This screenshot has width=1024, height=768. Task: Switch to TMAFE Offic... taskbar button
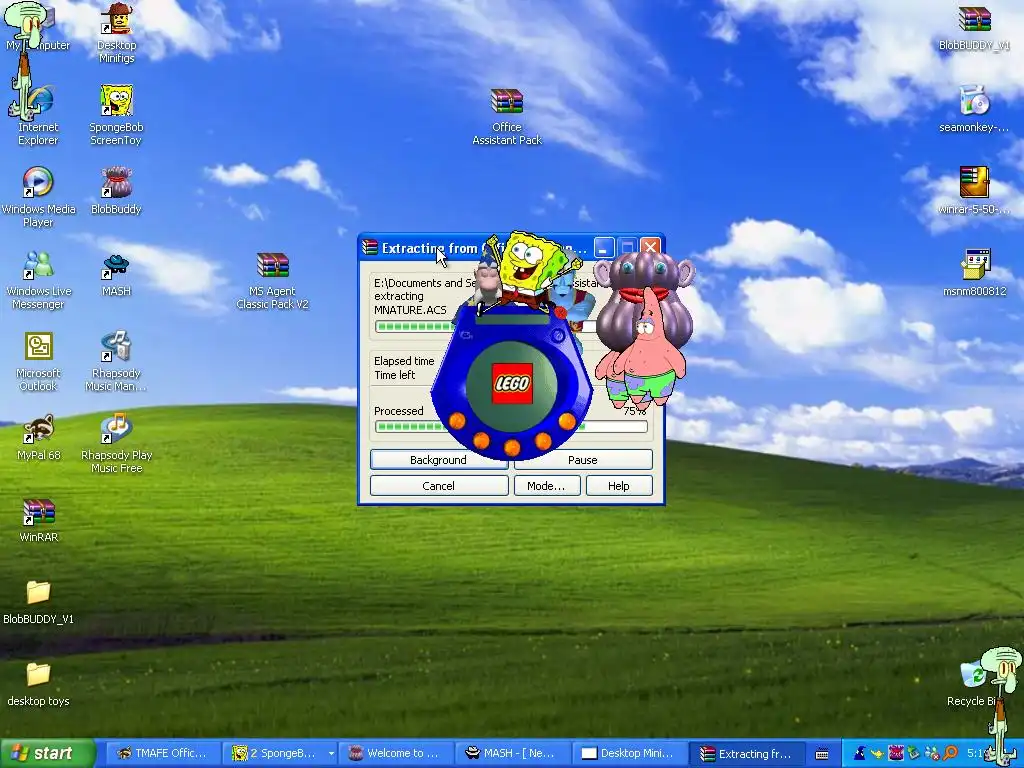162,753
